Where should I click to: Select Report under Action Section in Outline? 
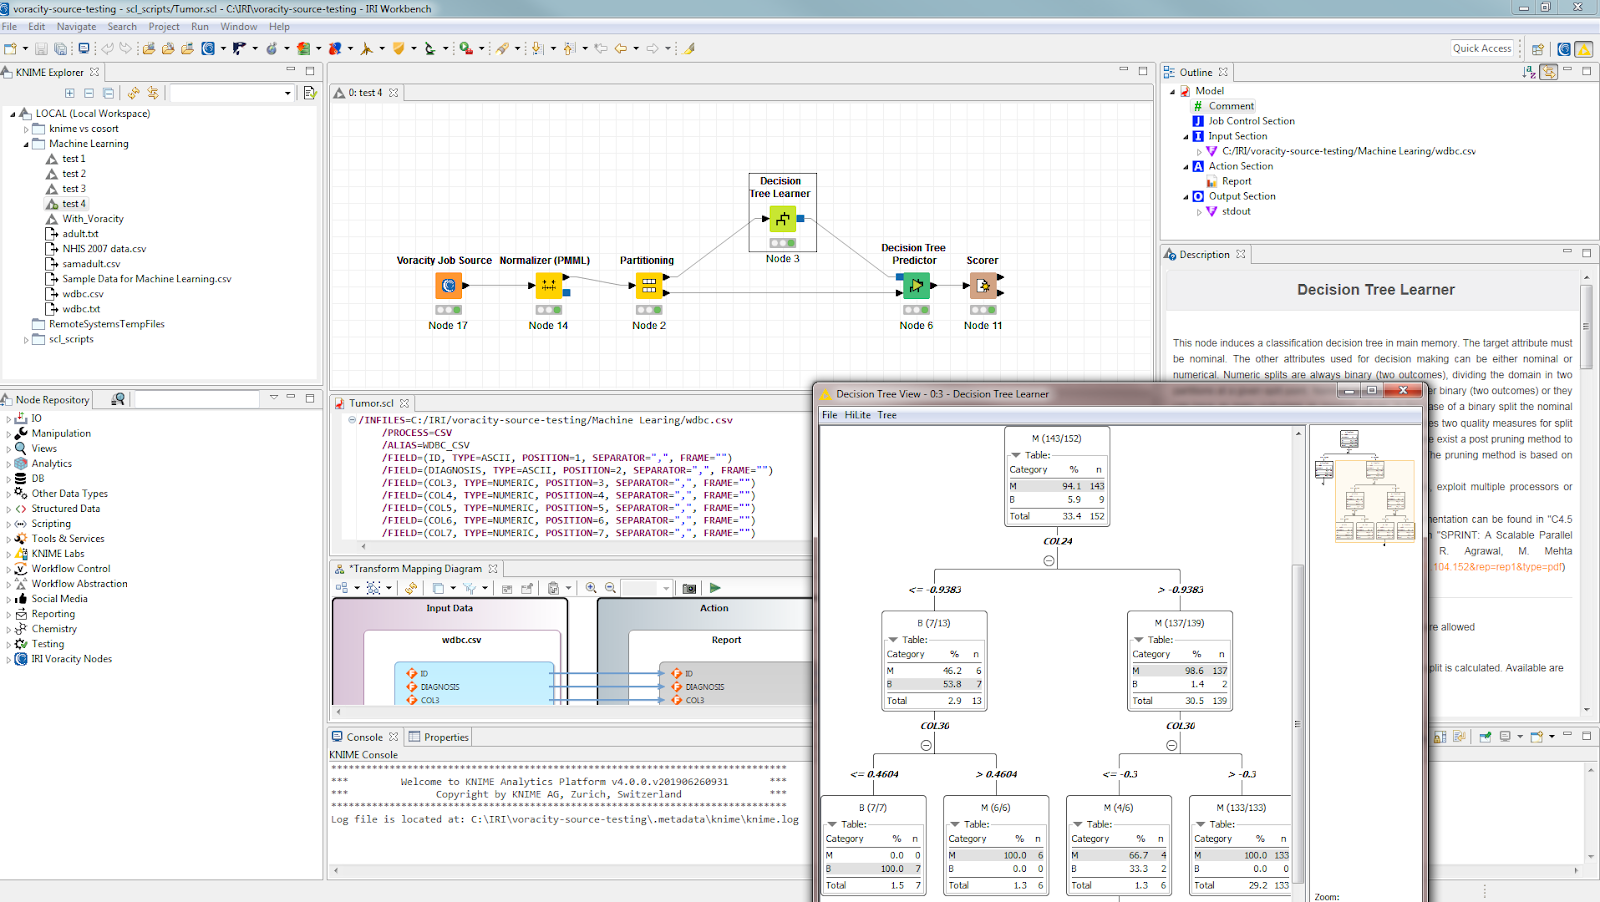tap(1236, 182)
